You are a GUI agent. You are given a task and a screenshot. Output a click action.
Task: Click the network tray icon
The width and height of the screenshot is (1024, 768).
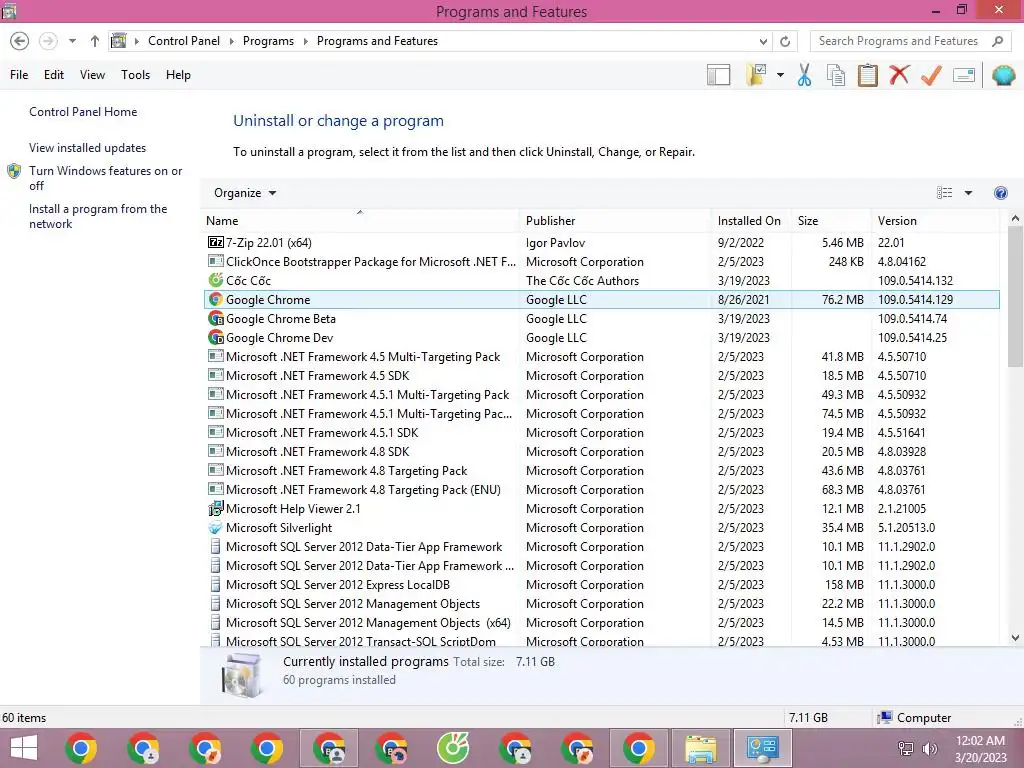pos(906,749)
